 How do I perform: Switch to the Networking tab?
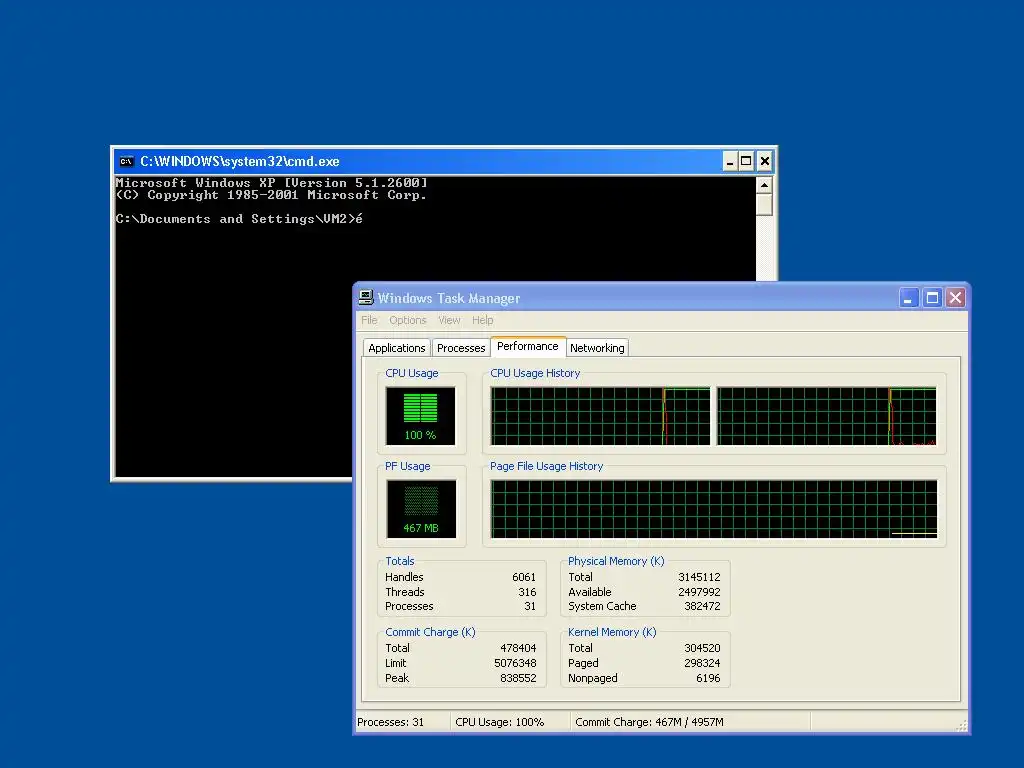pos(597,348)
